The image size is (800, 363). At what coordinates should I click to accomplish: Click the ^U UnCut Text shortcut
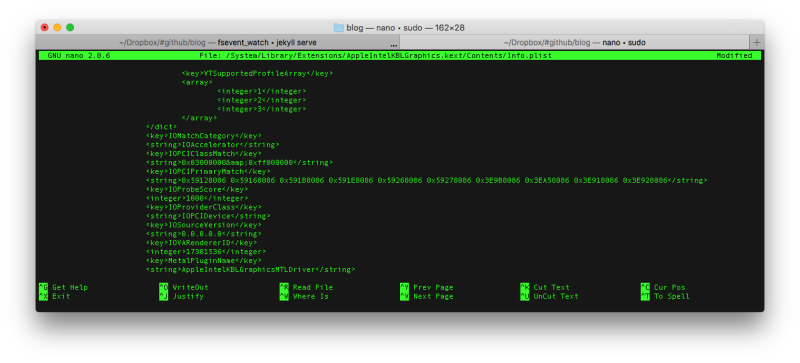549,296
